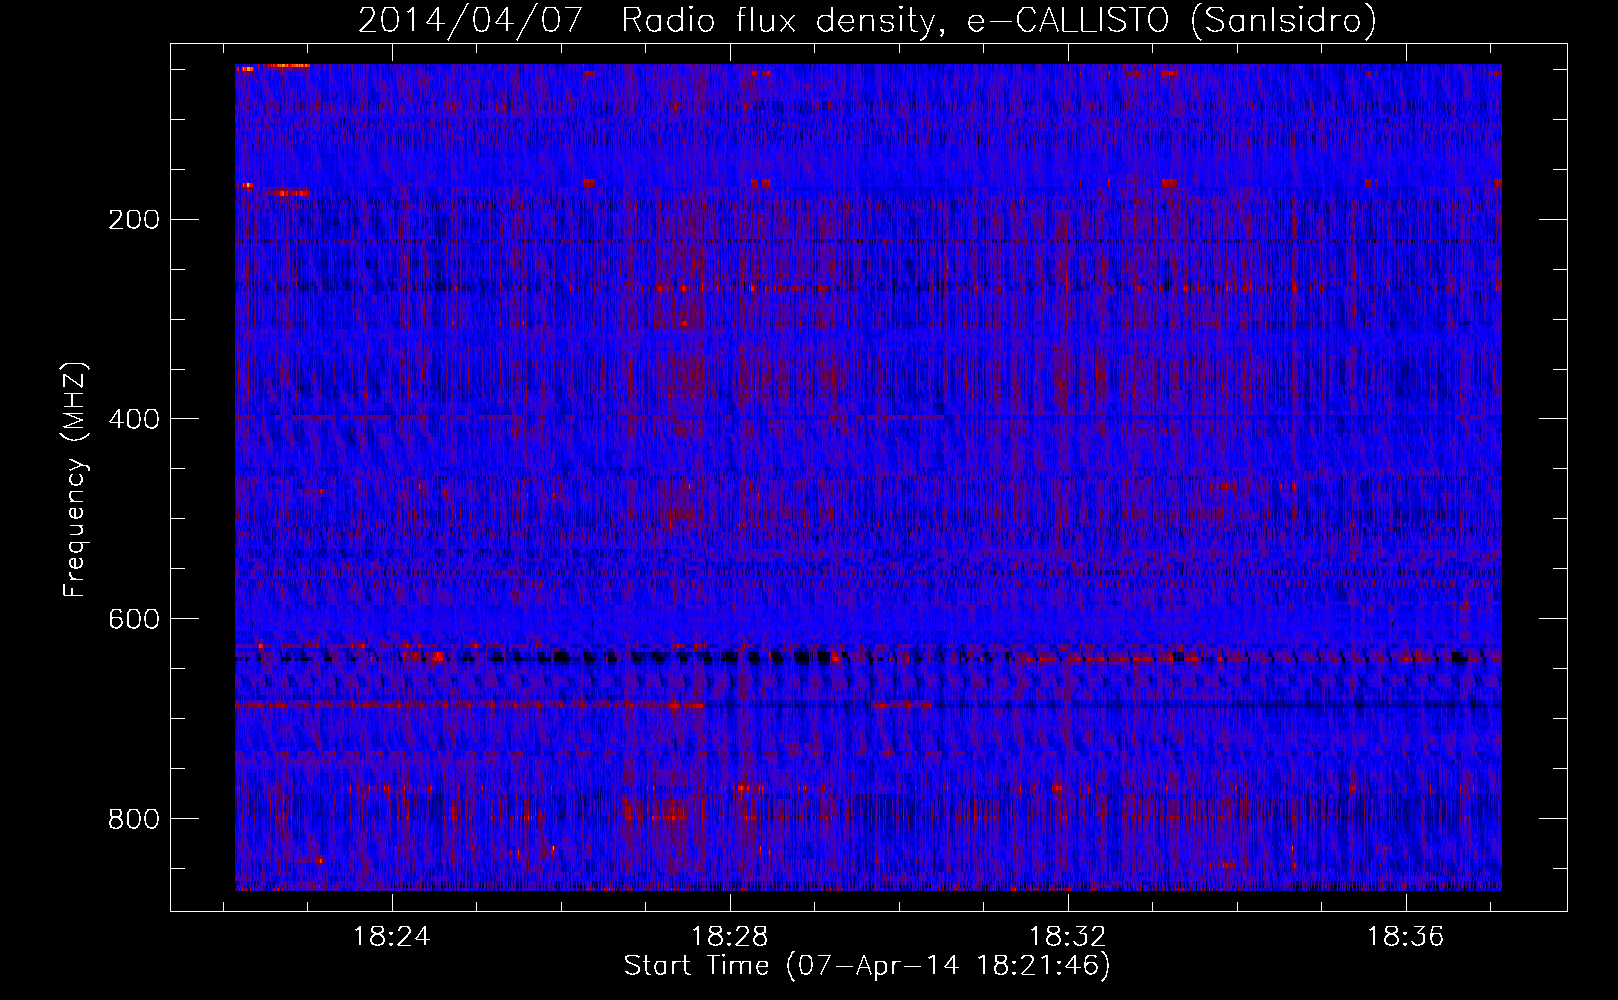This screenshot has height=1000, width=1618.
Task: Click the 600 frequency tick label
Action: coord(134,619)
